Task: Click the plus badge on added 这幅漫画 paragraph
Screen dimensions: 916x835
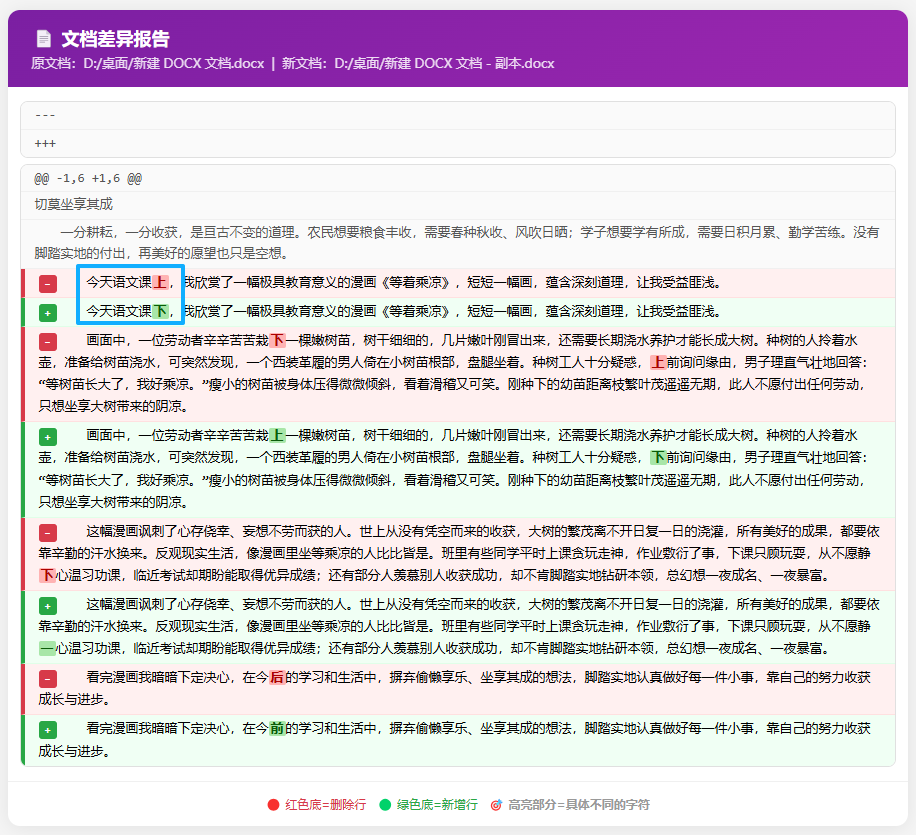Action: [x=48, y=605]
